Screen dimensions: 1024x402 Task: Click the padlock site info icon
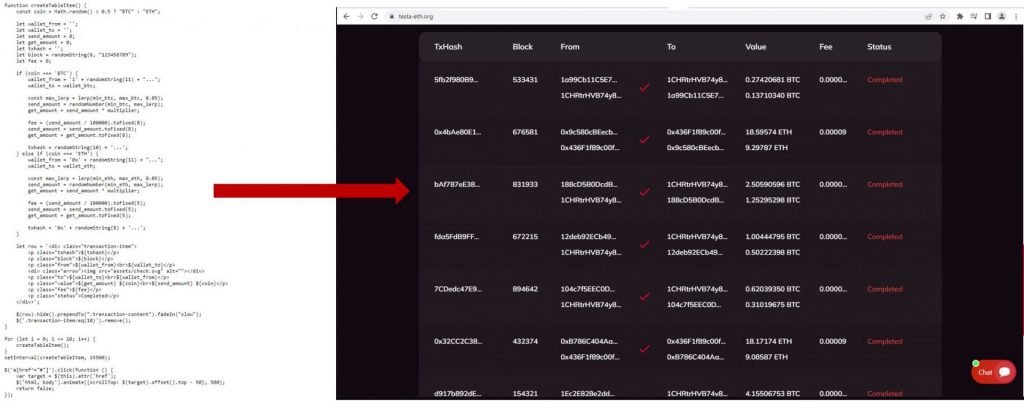click(391, 16)
